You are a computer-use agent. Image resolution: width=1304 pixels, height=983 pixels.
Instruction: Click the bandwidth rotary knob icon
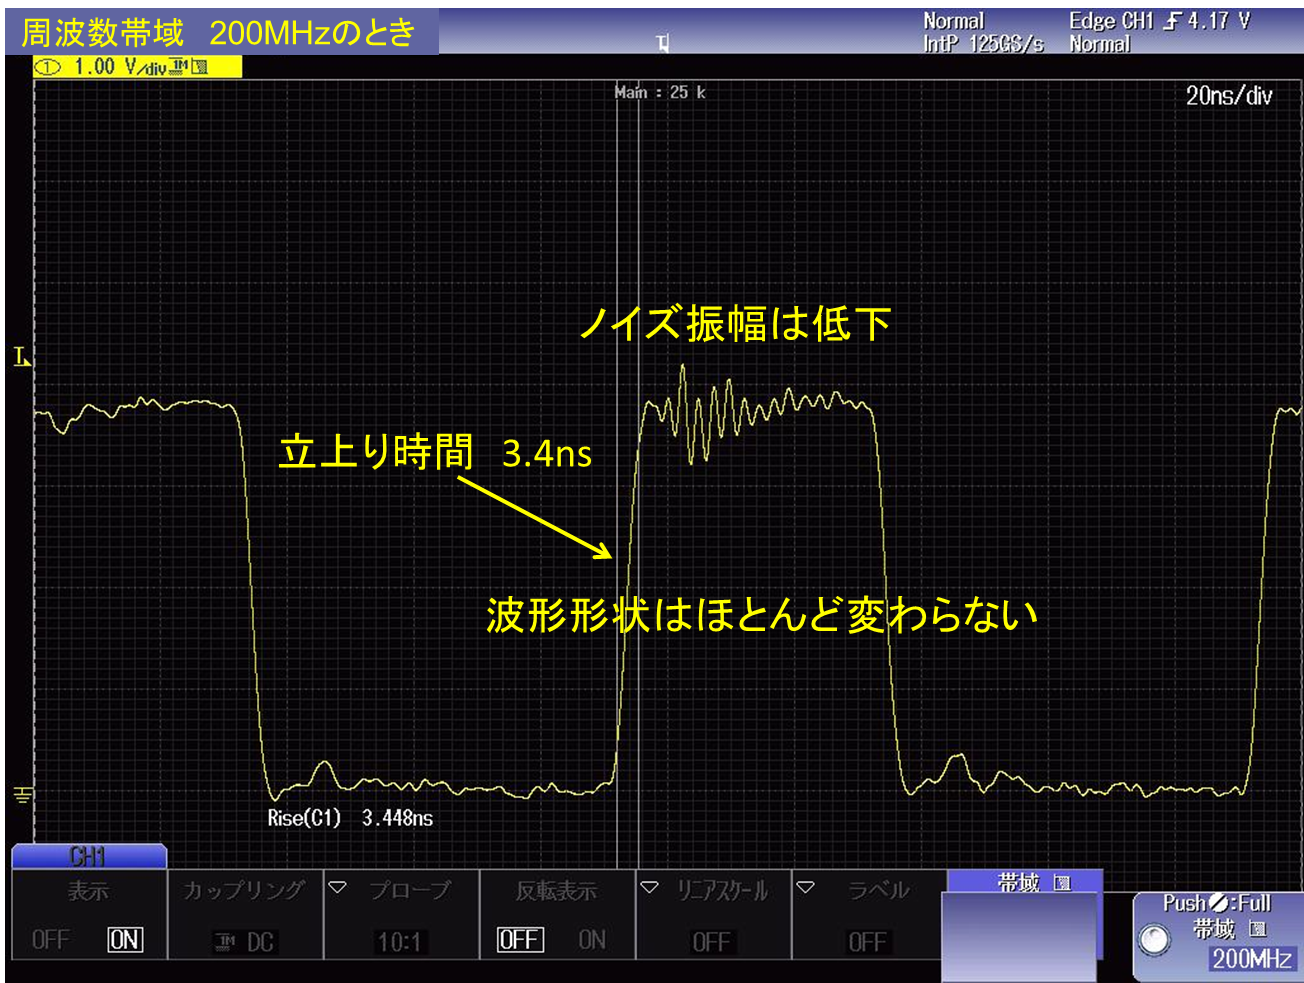1154,939
